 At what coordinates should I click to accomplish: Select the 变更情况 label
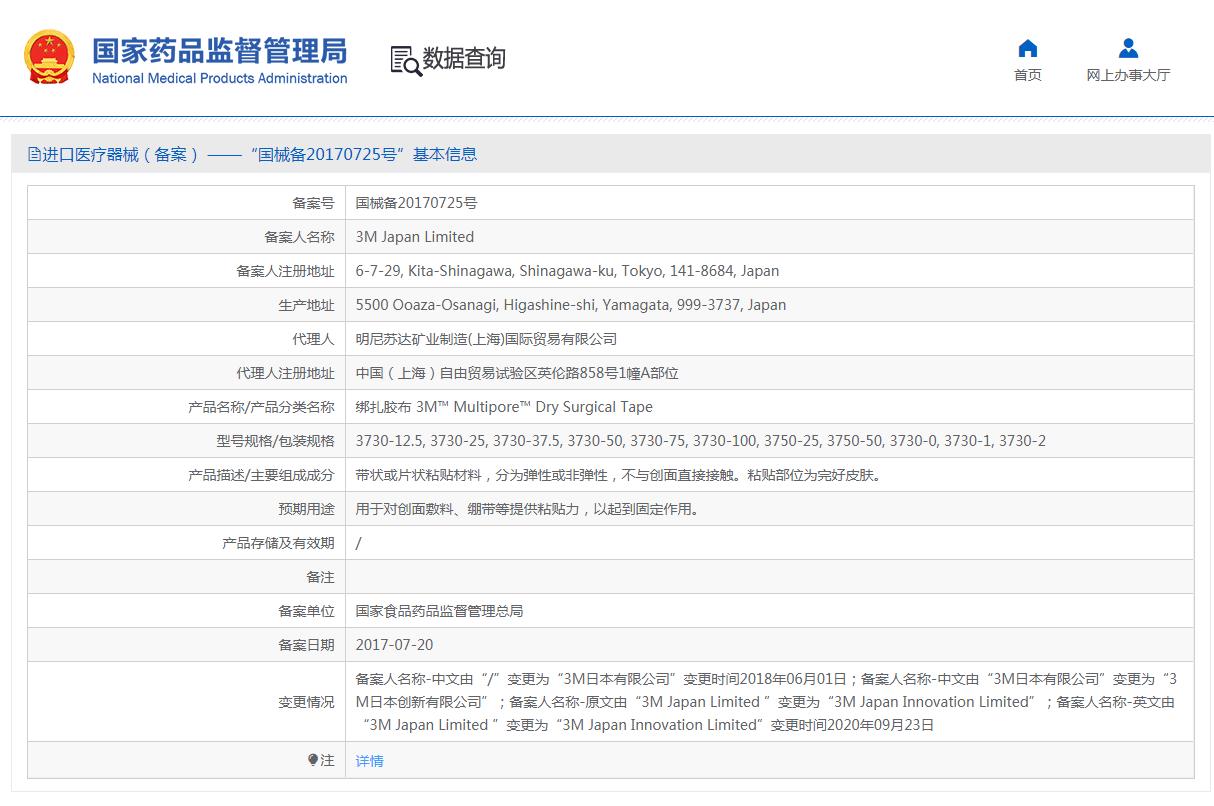pos(306,702)
